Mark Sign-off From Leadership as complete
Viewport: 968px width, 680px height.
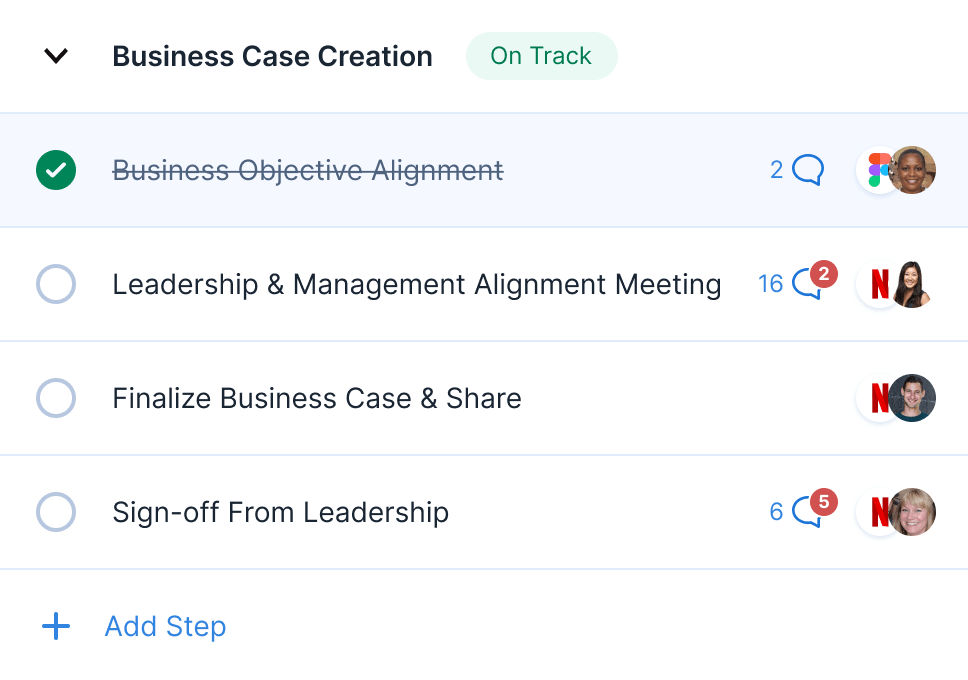pos(56,512)
